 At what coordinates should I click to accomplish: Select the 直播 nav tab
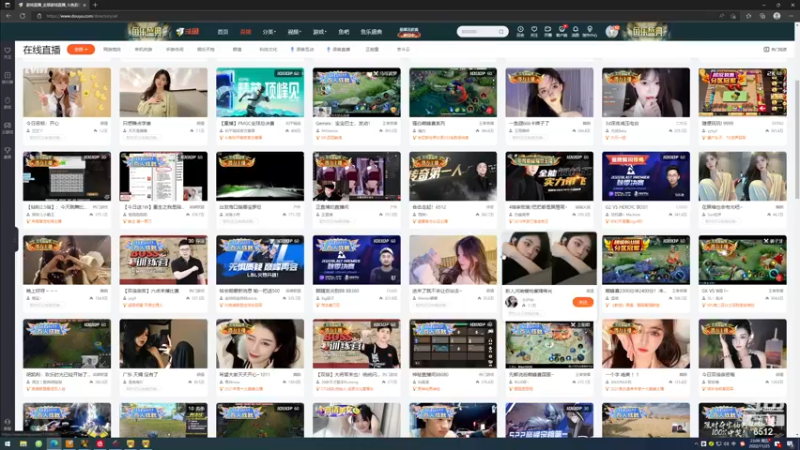click(245, 32)
